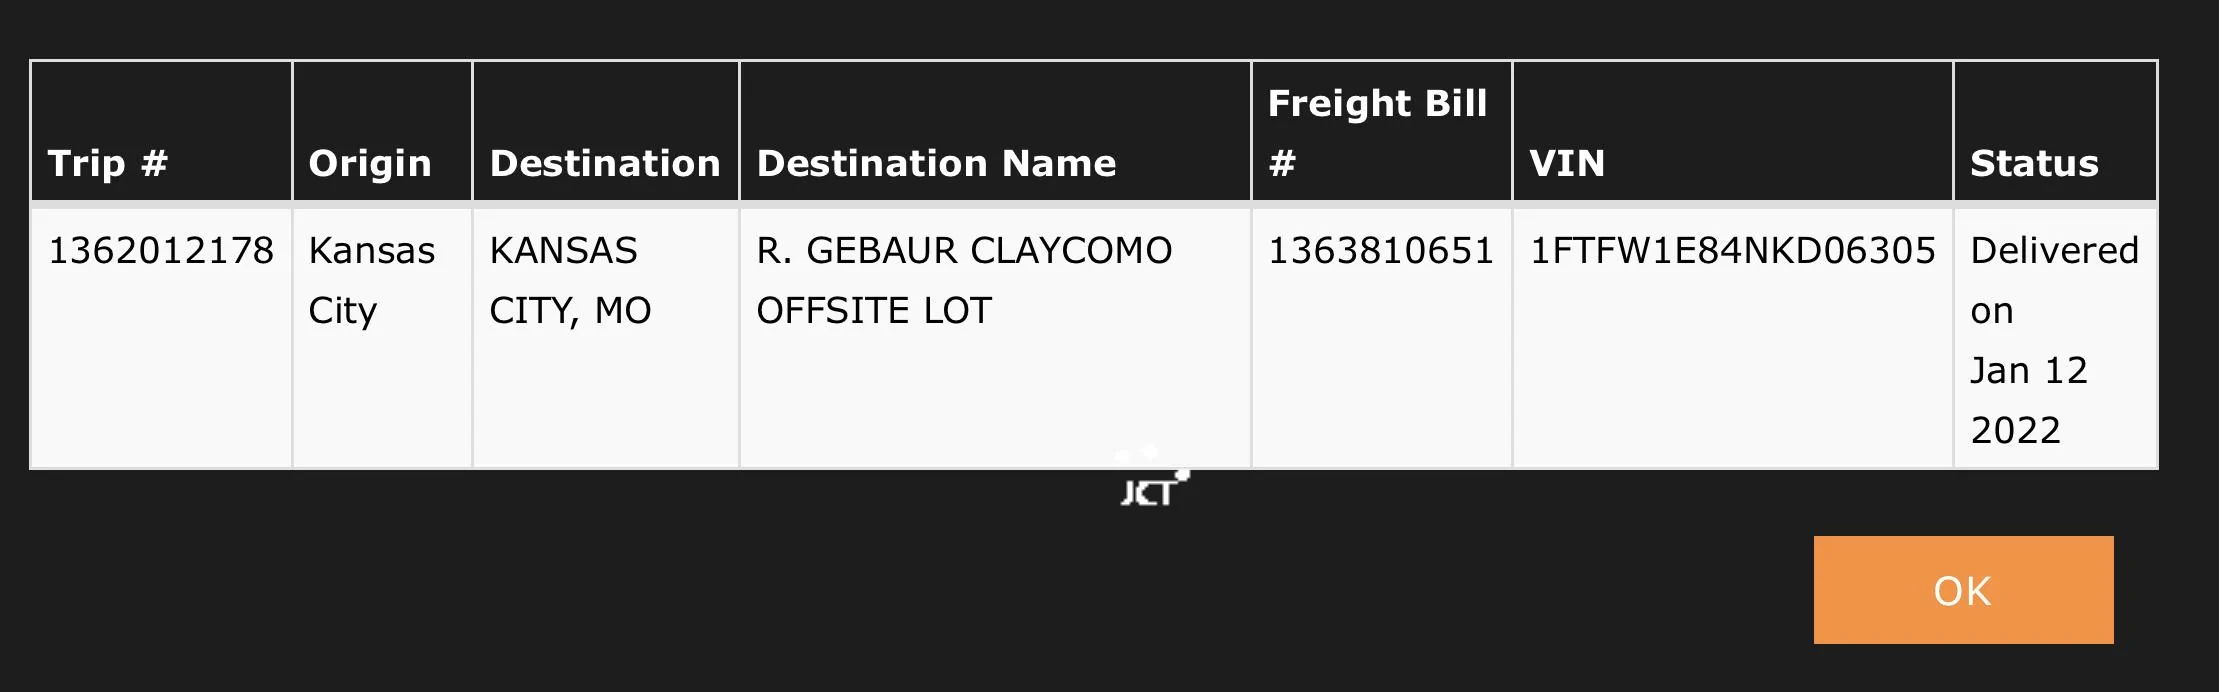Click the VIN 1FTFW1E84NKD06305
This screenshot has height=692, width=2235.
click(x=1733, y=250)
